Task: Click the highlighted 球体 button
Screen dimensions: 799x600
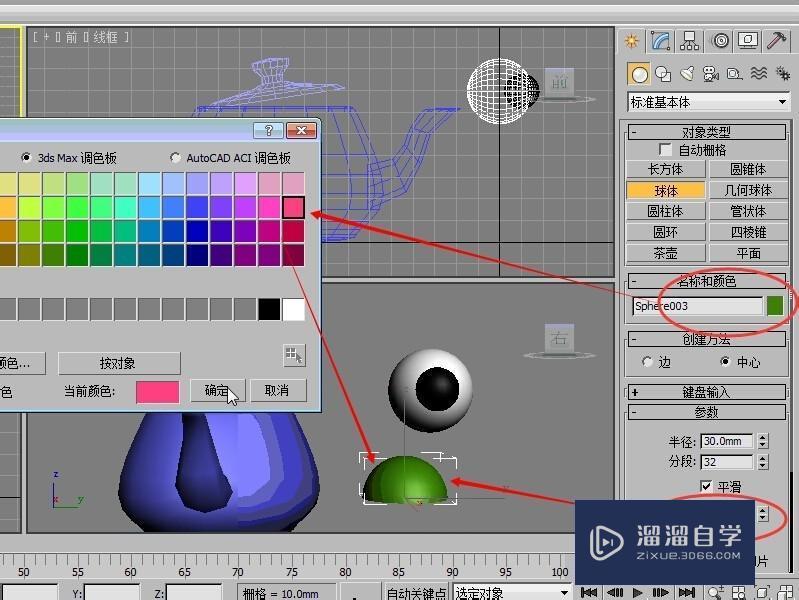Action: tap(665, 191)
